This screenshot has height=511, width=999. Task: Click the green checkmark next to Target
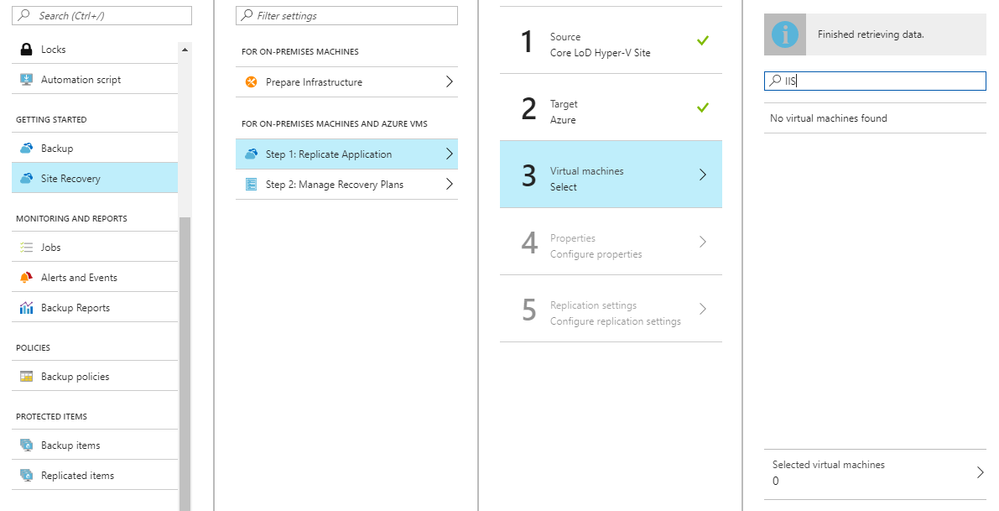(x=702, y=107)
